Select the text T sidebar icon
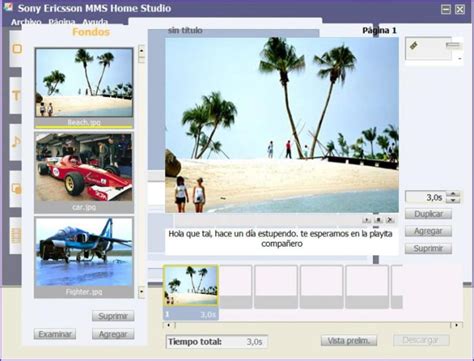The width and height of the screenshot is (474, 361). point(16,96)
